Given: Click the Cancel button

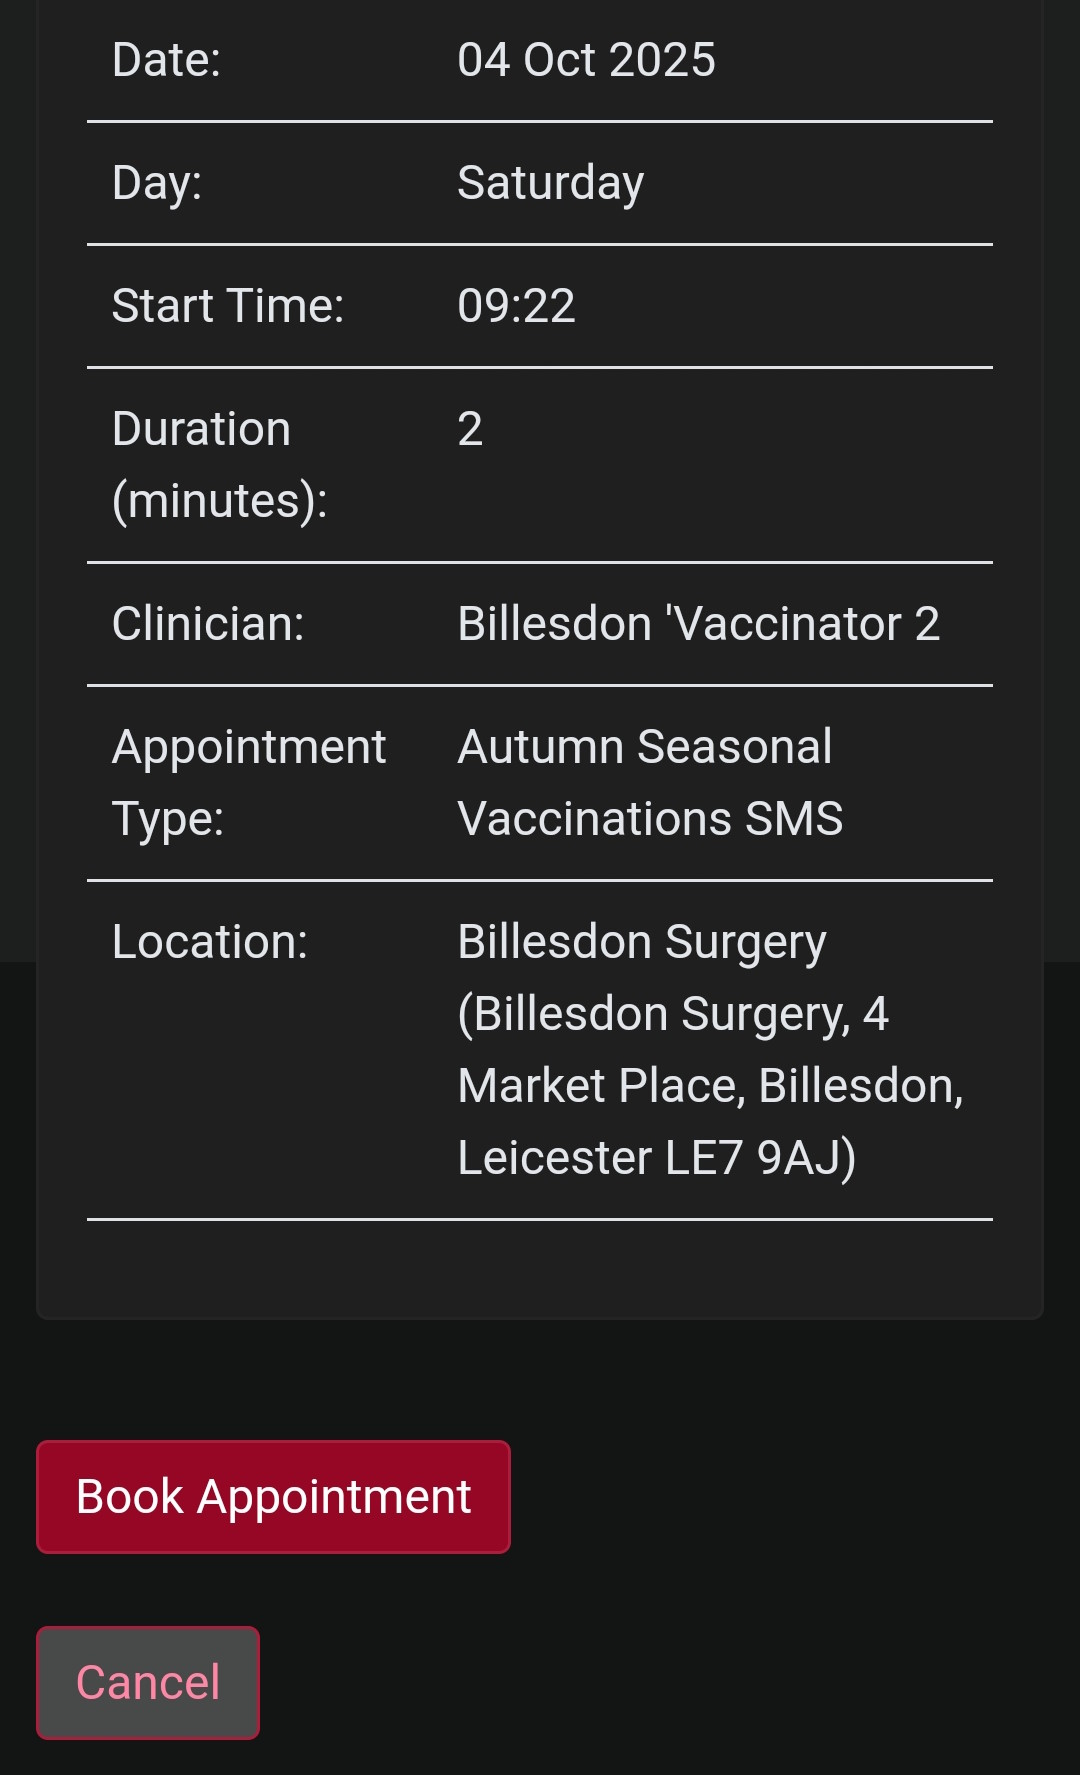Looking at the screenshot, I should point(148,1682).
